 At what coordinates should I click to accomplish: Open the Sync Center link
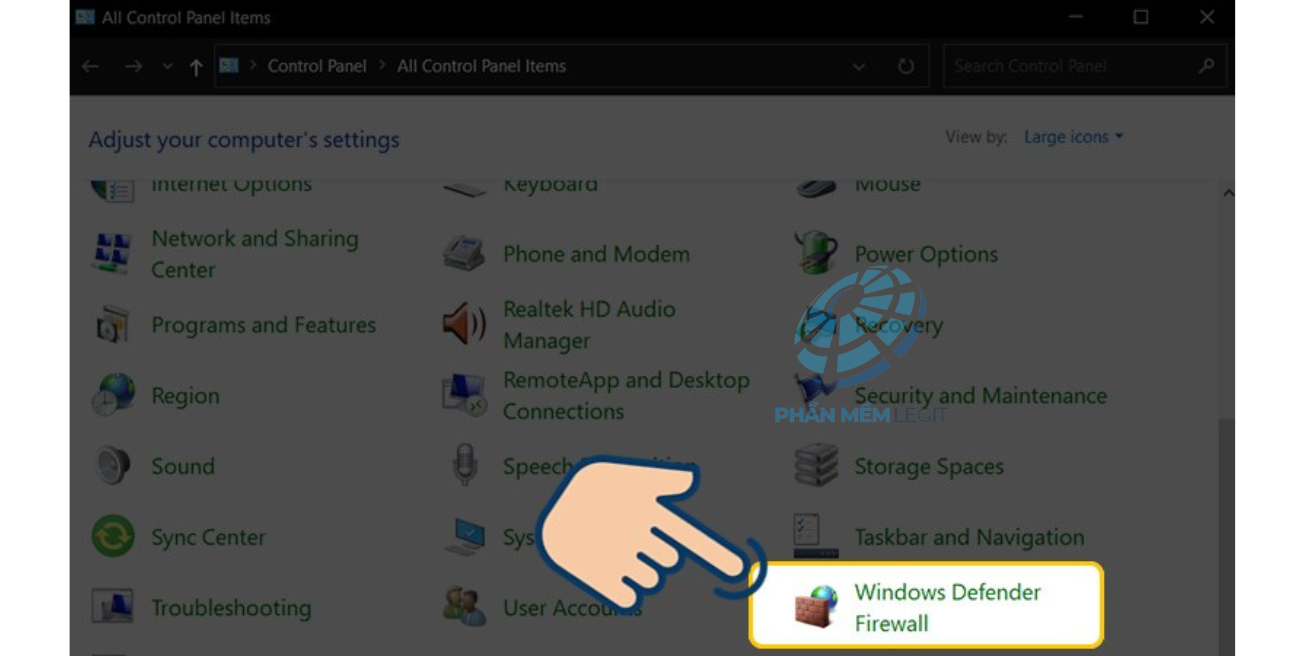pos(208,537)
